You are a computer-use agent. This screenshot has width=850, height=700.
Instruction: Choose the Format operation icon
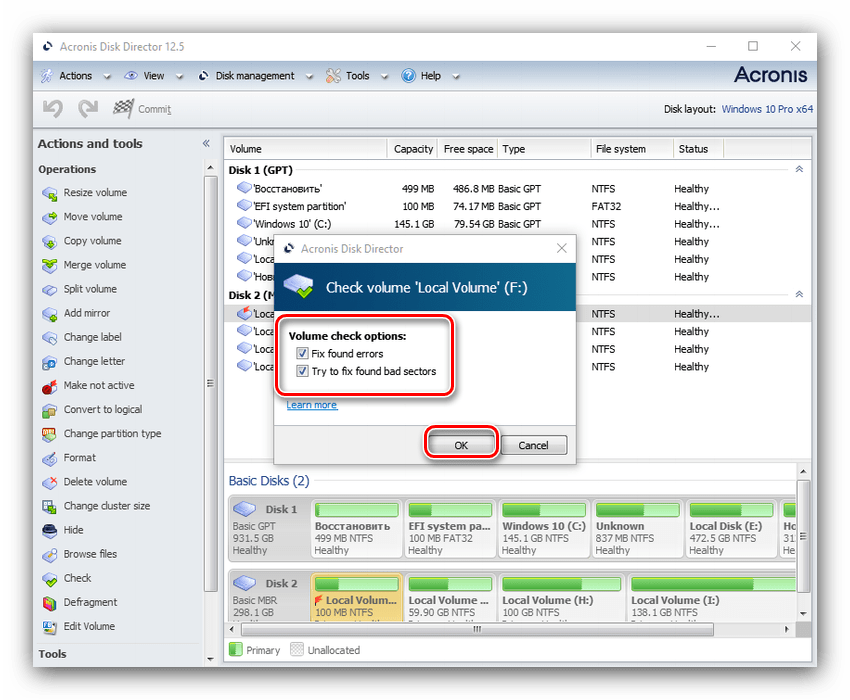50,458
